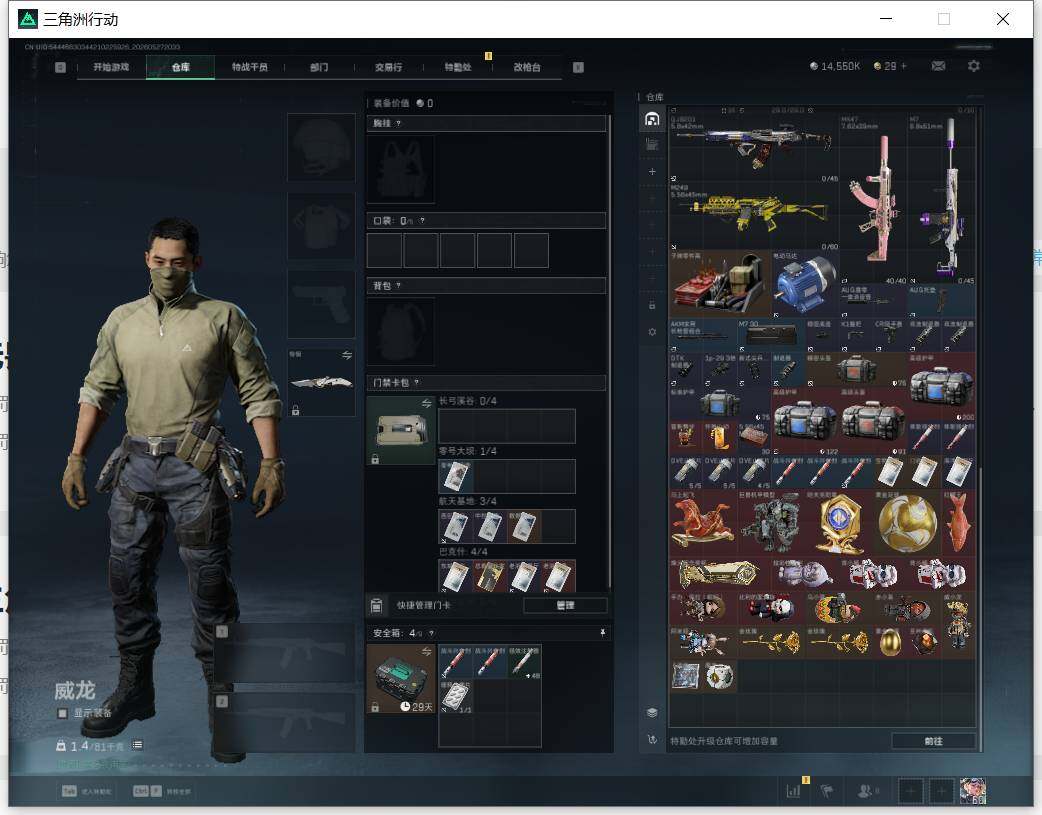Click the left arrow beside the tab bar

(x=60, y=67)
